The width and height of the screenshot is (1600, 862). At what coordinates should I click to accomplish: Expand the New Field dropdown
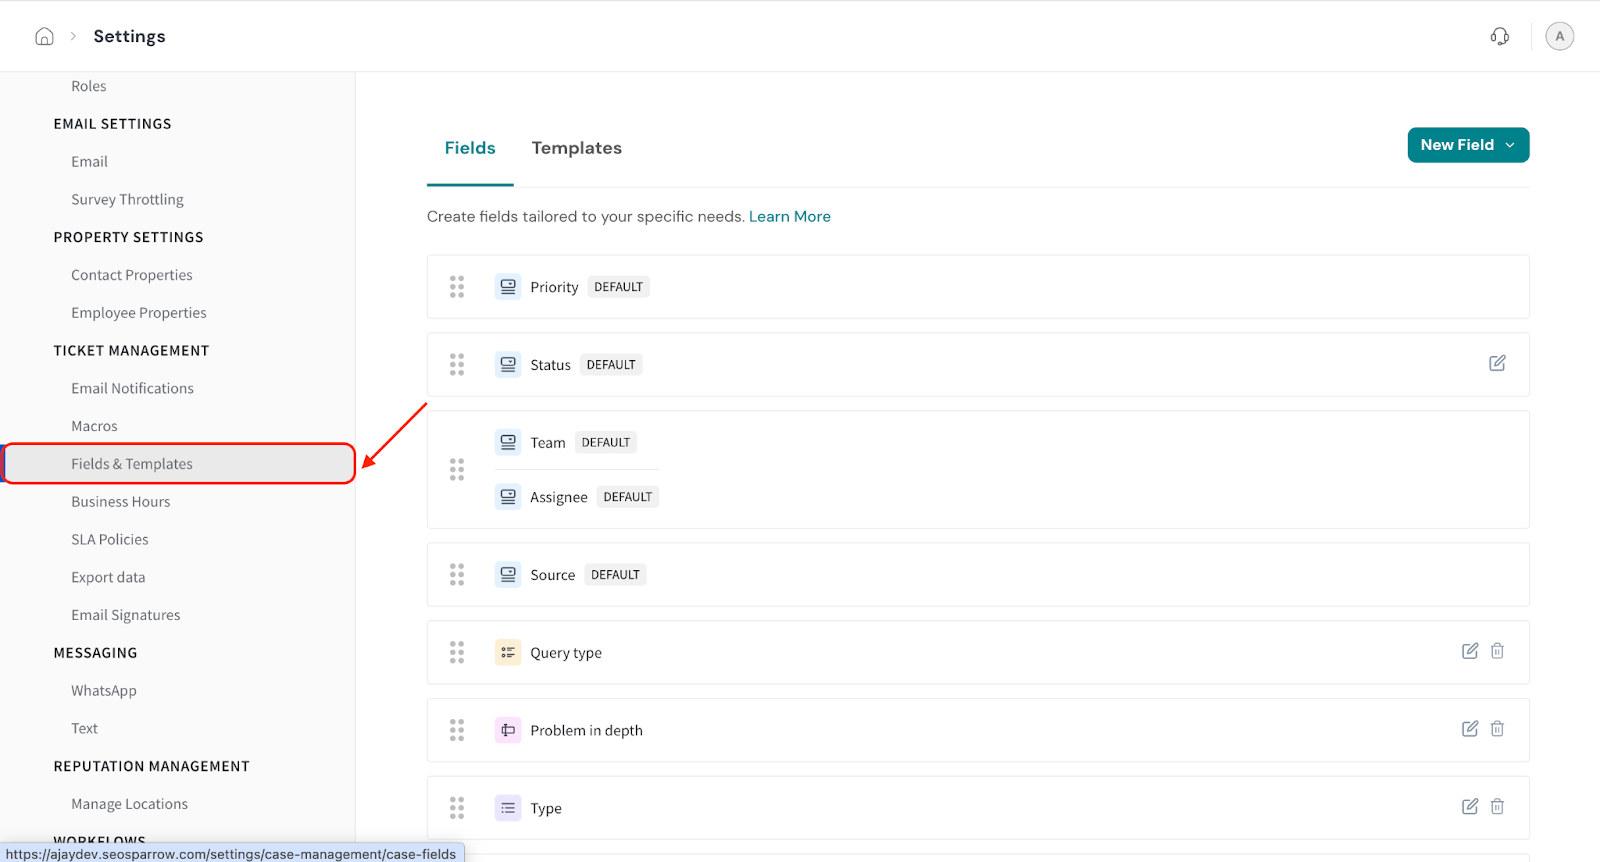1467,145
